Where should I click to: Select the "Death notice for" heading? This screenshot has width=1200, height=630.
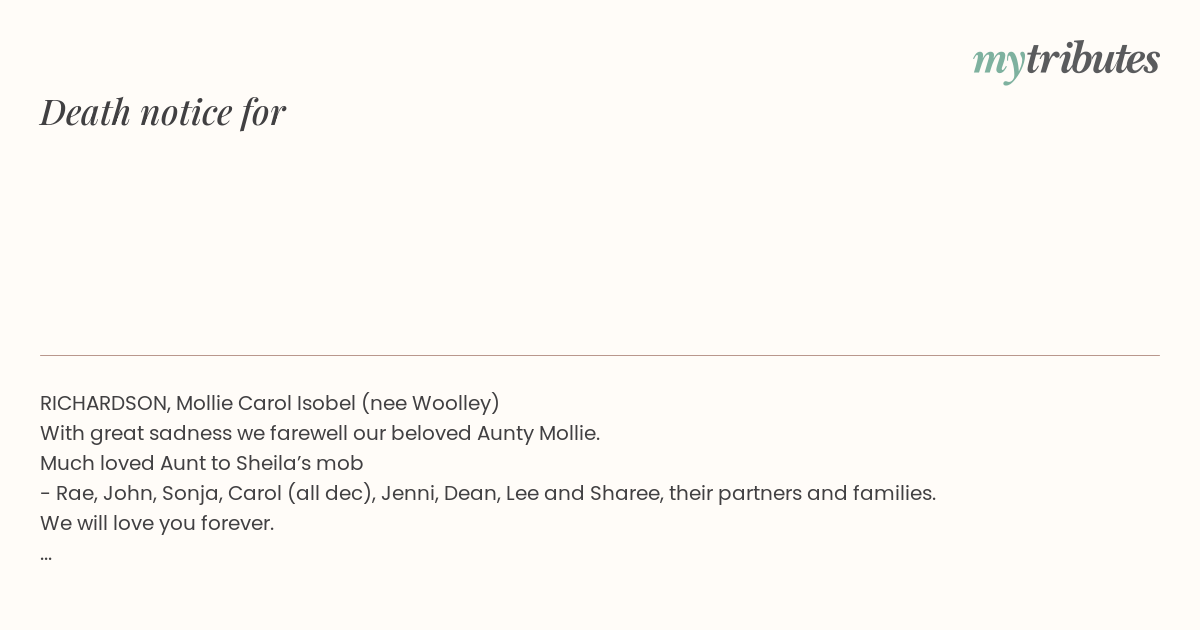pyautogui.click(x=163, y=112)
